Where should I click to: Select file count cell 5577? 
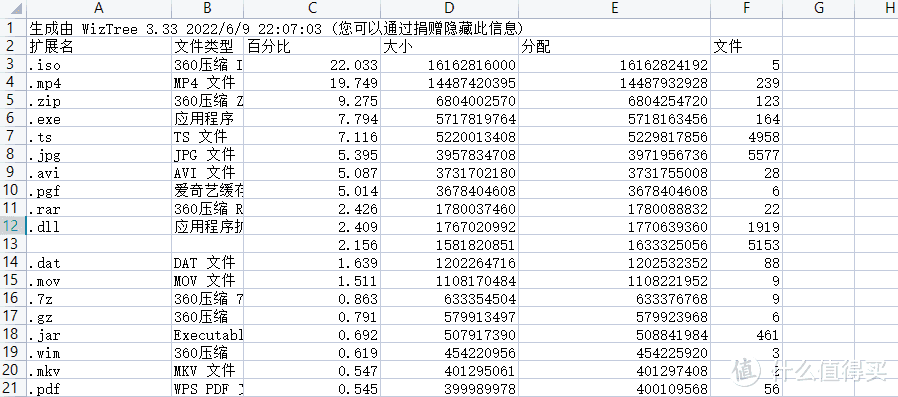(746, 155)
